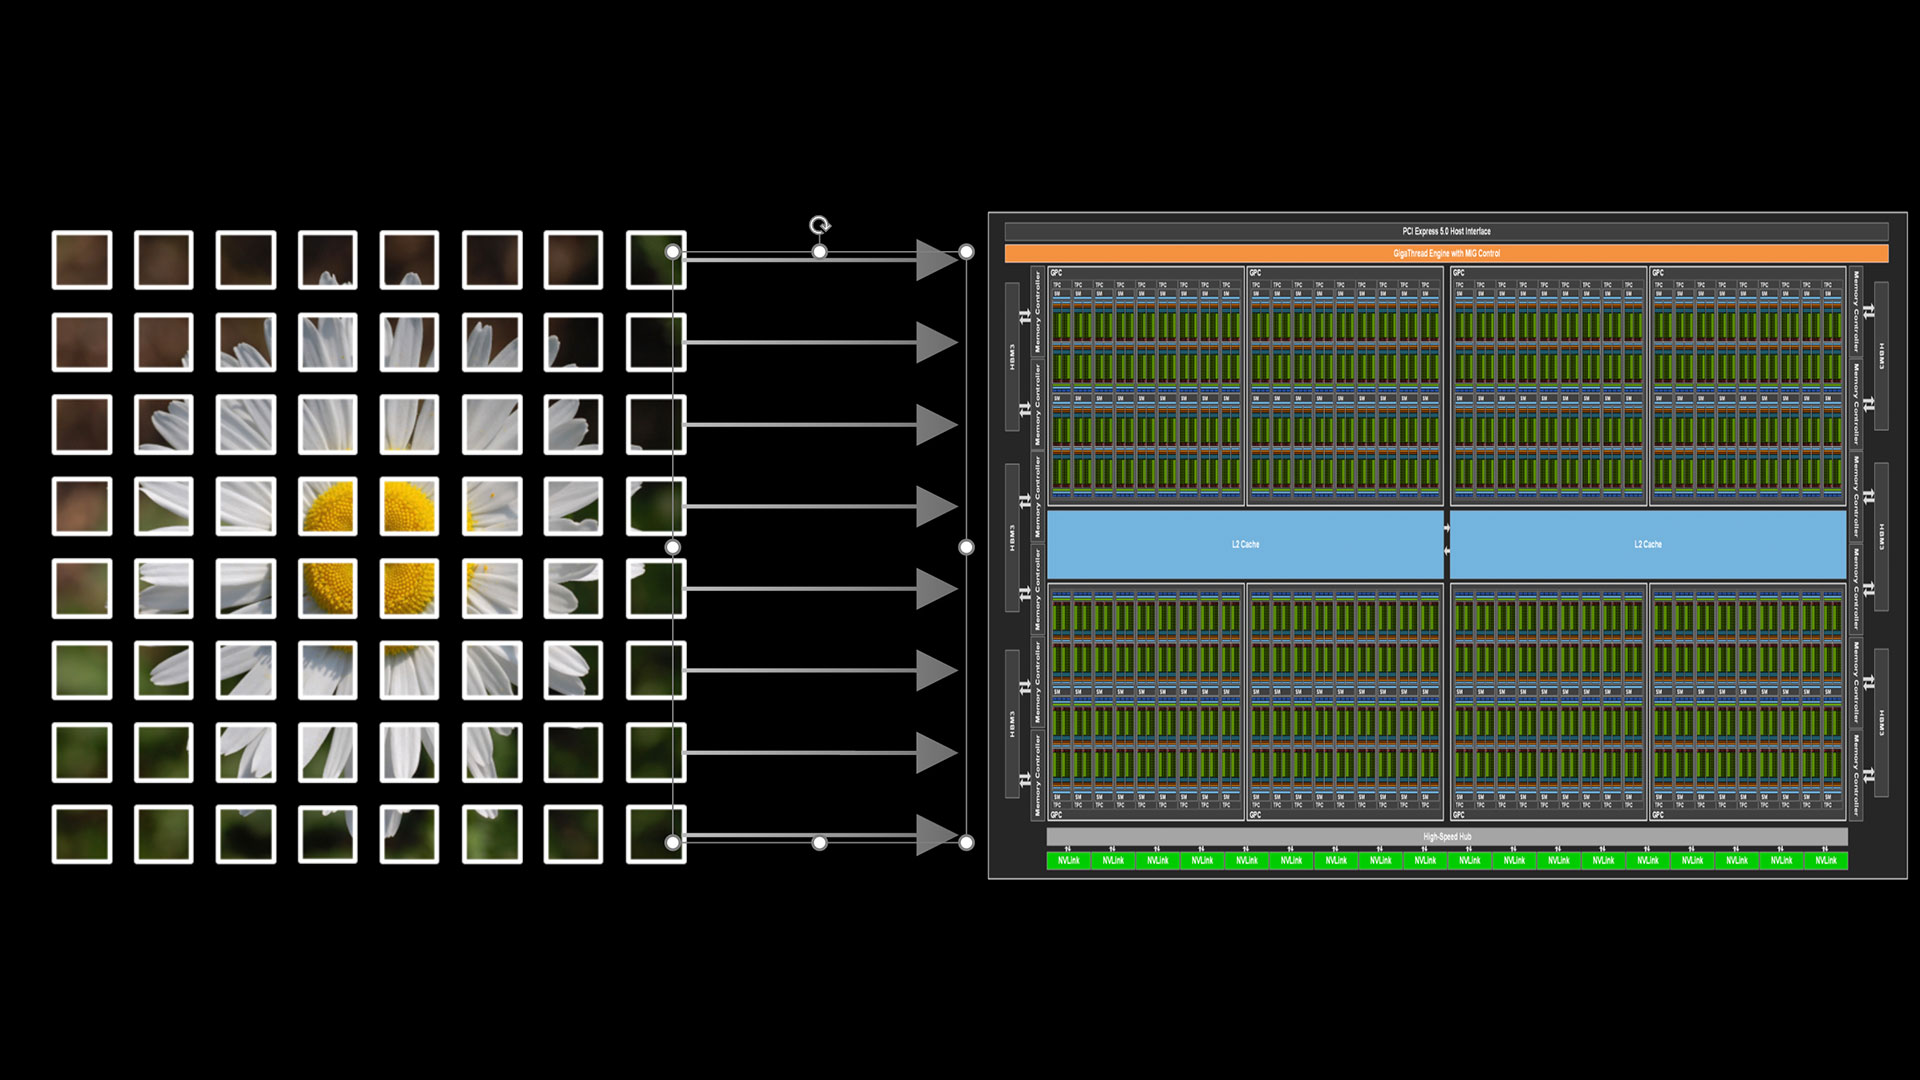
Task: Click the leftmost NVLink block
Action: [x=1069, y=858]
